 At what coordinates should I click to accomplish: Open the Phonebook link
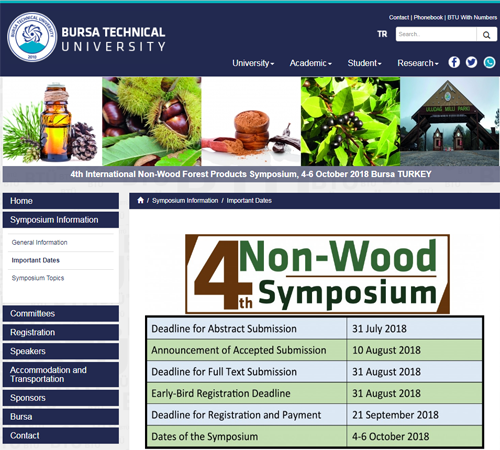pyautogui.click(x=428, y=17)
